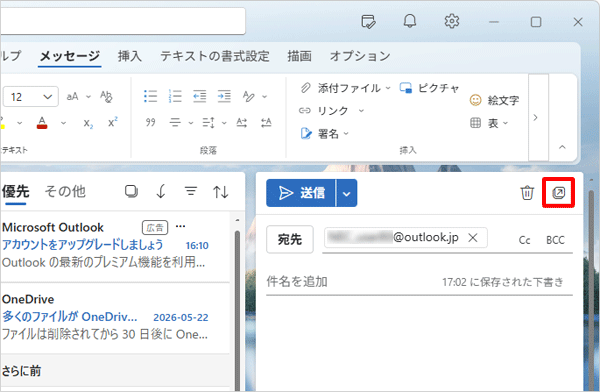Click the quote icon
Image resolution: width=600 pixels, height=392 pixels.
coord(150,122)
